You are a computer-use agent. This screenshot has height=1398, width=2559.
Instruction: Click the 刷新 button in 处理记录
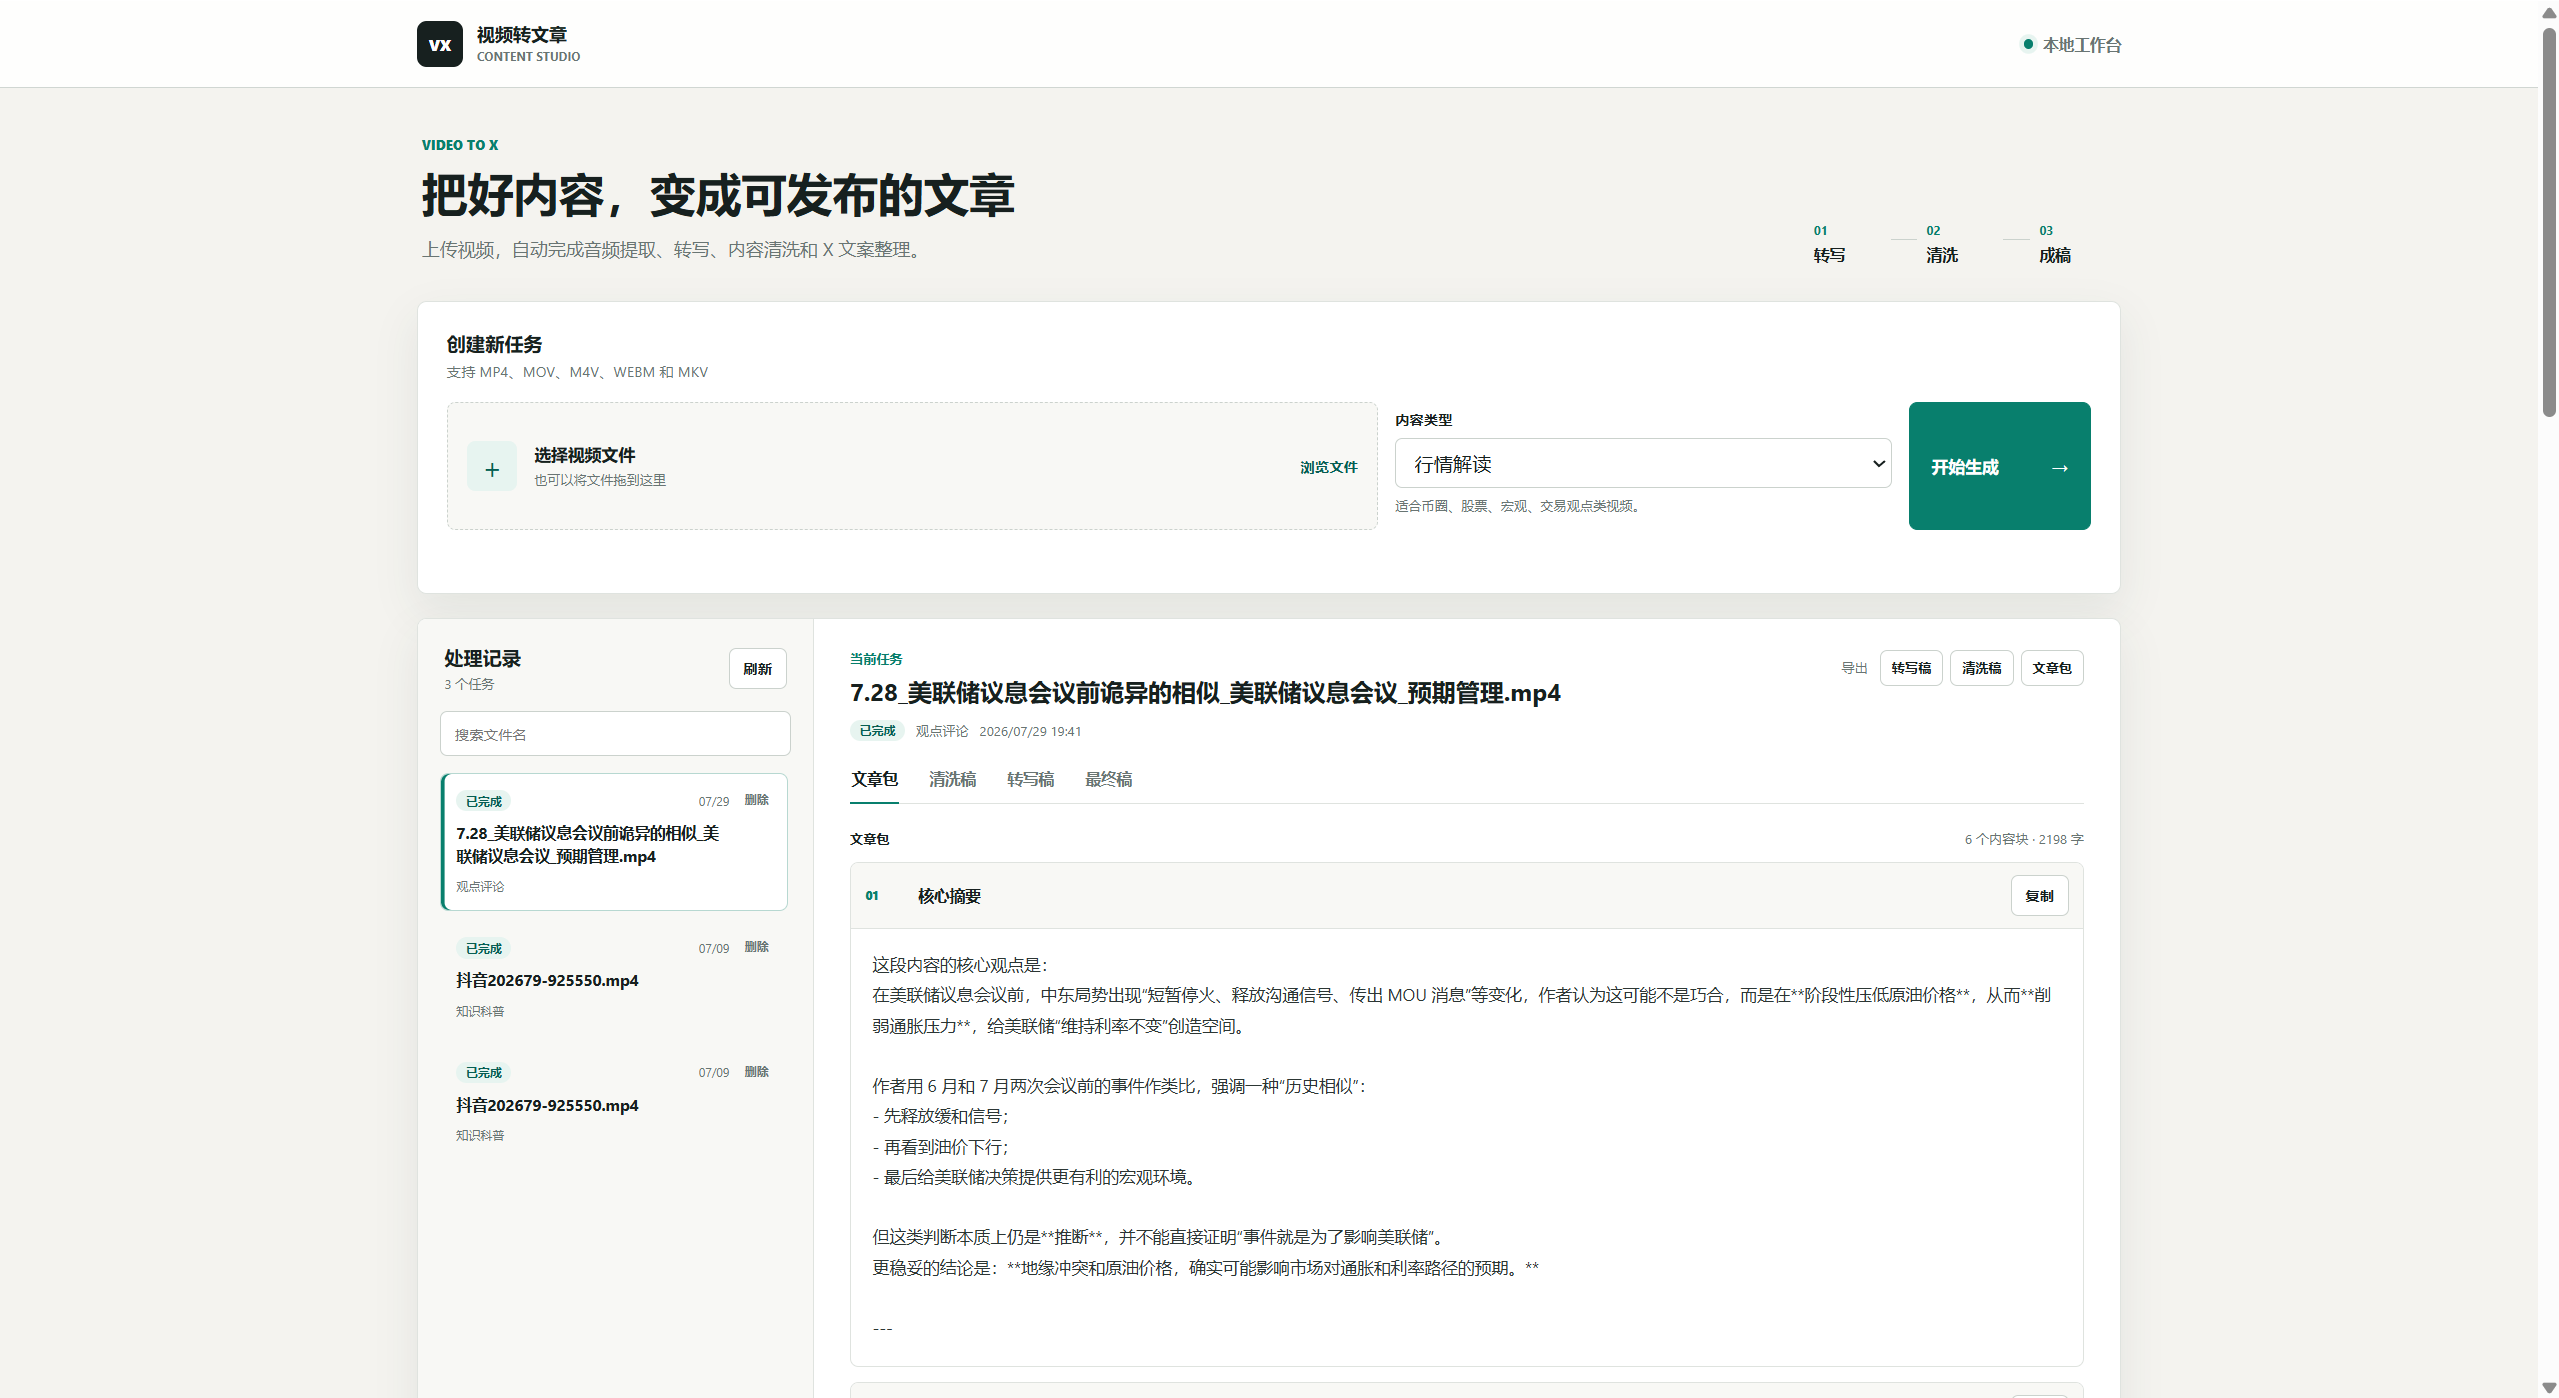pyautogui.click(x=757, y=669)
